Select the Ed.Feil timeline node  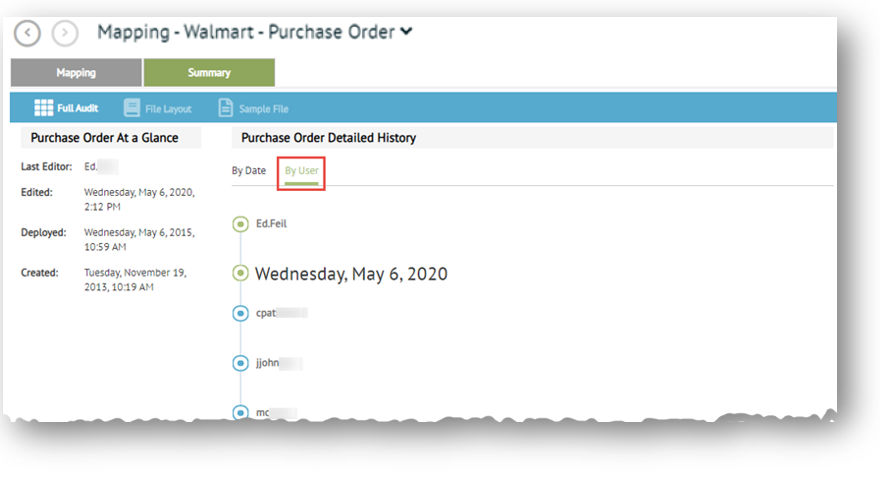coord(240,224)
